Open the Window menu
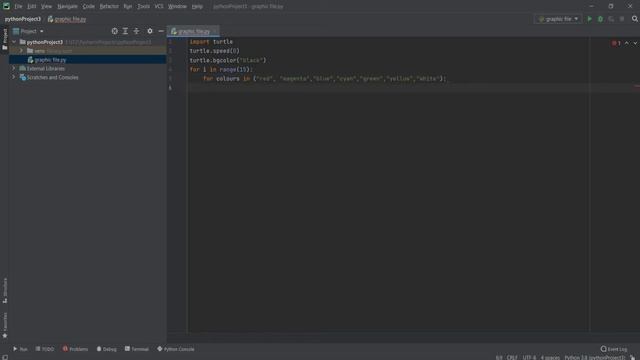Image resolution: width=640 pixels, height=360 pixels. 177,6
